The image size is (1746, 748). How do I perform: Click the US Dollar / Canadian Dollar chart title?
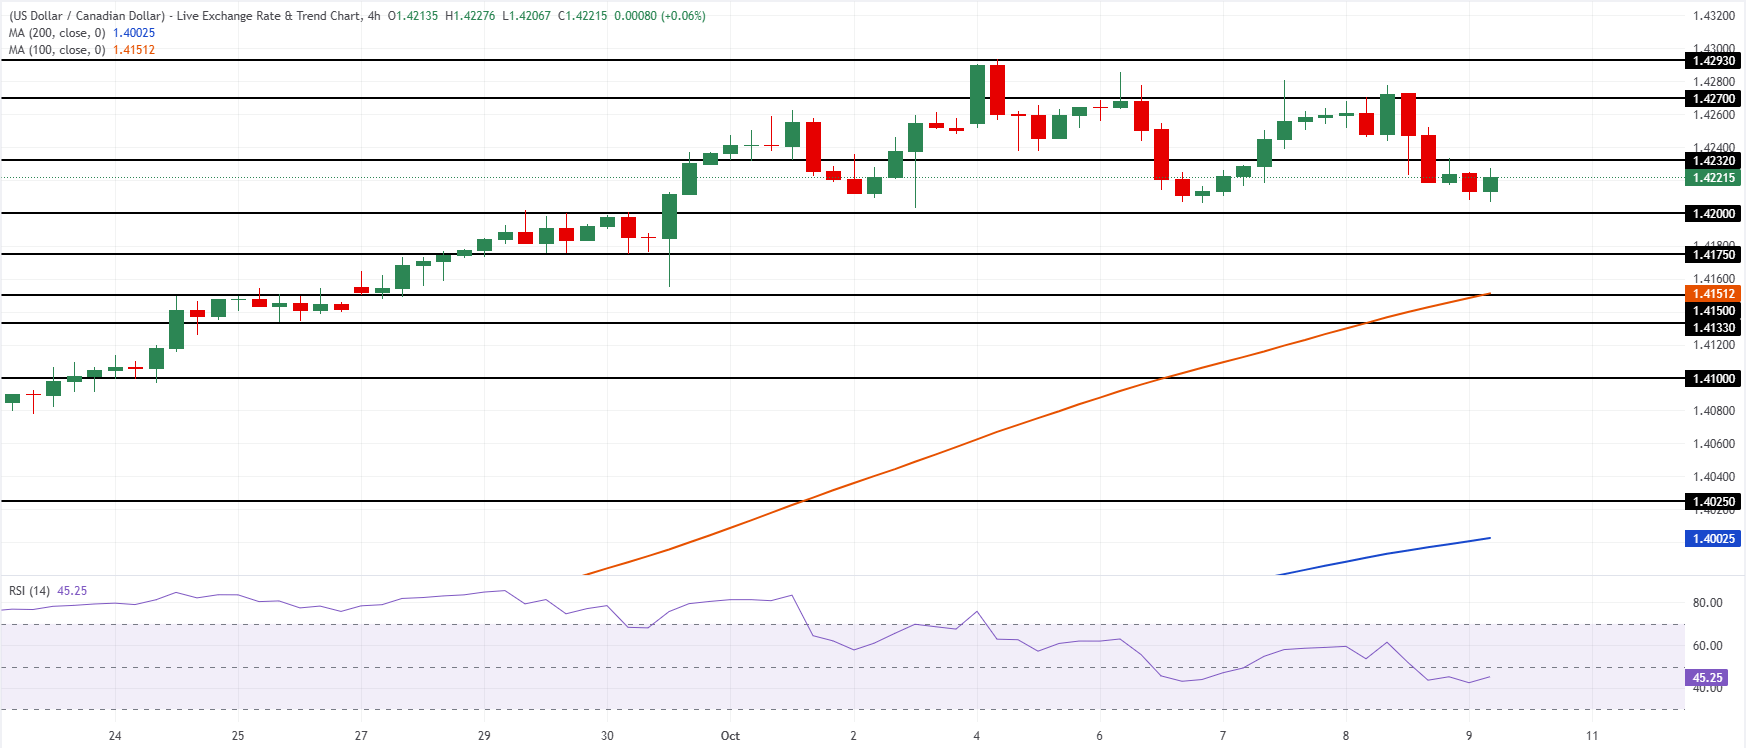tap(184, 16)
